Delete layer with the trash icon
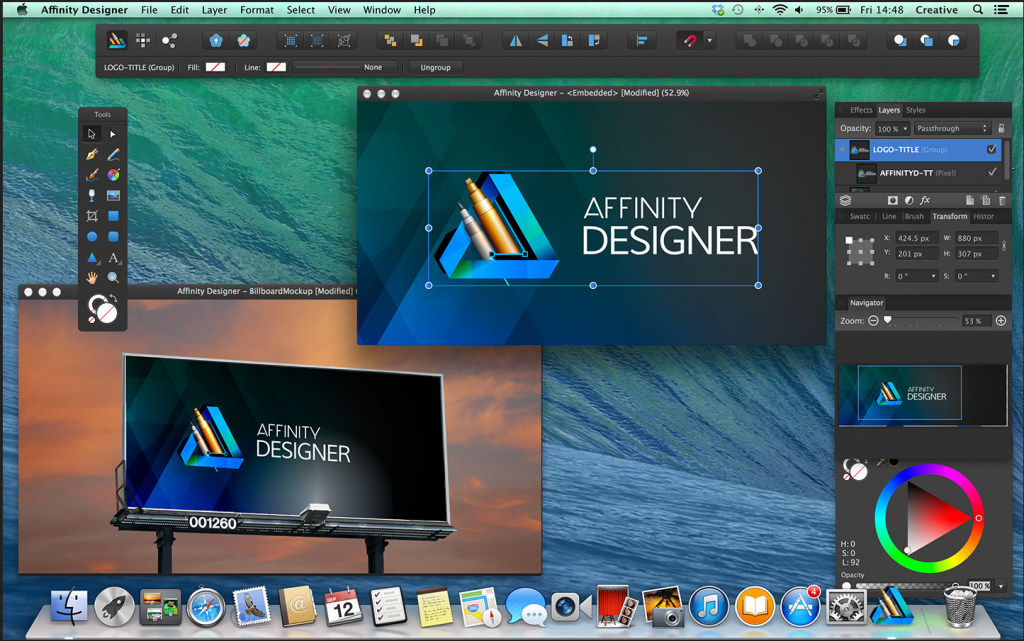 (1002, 201)
